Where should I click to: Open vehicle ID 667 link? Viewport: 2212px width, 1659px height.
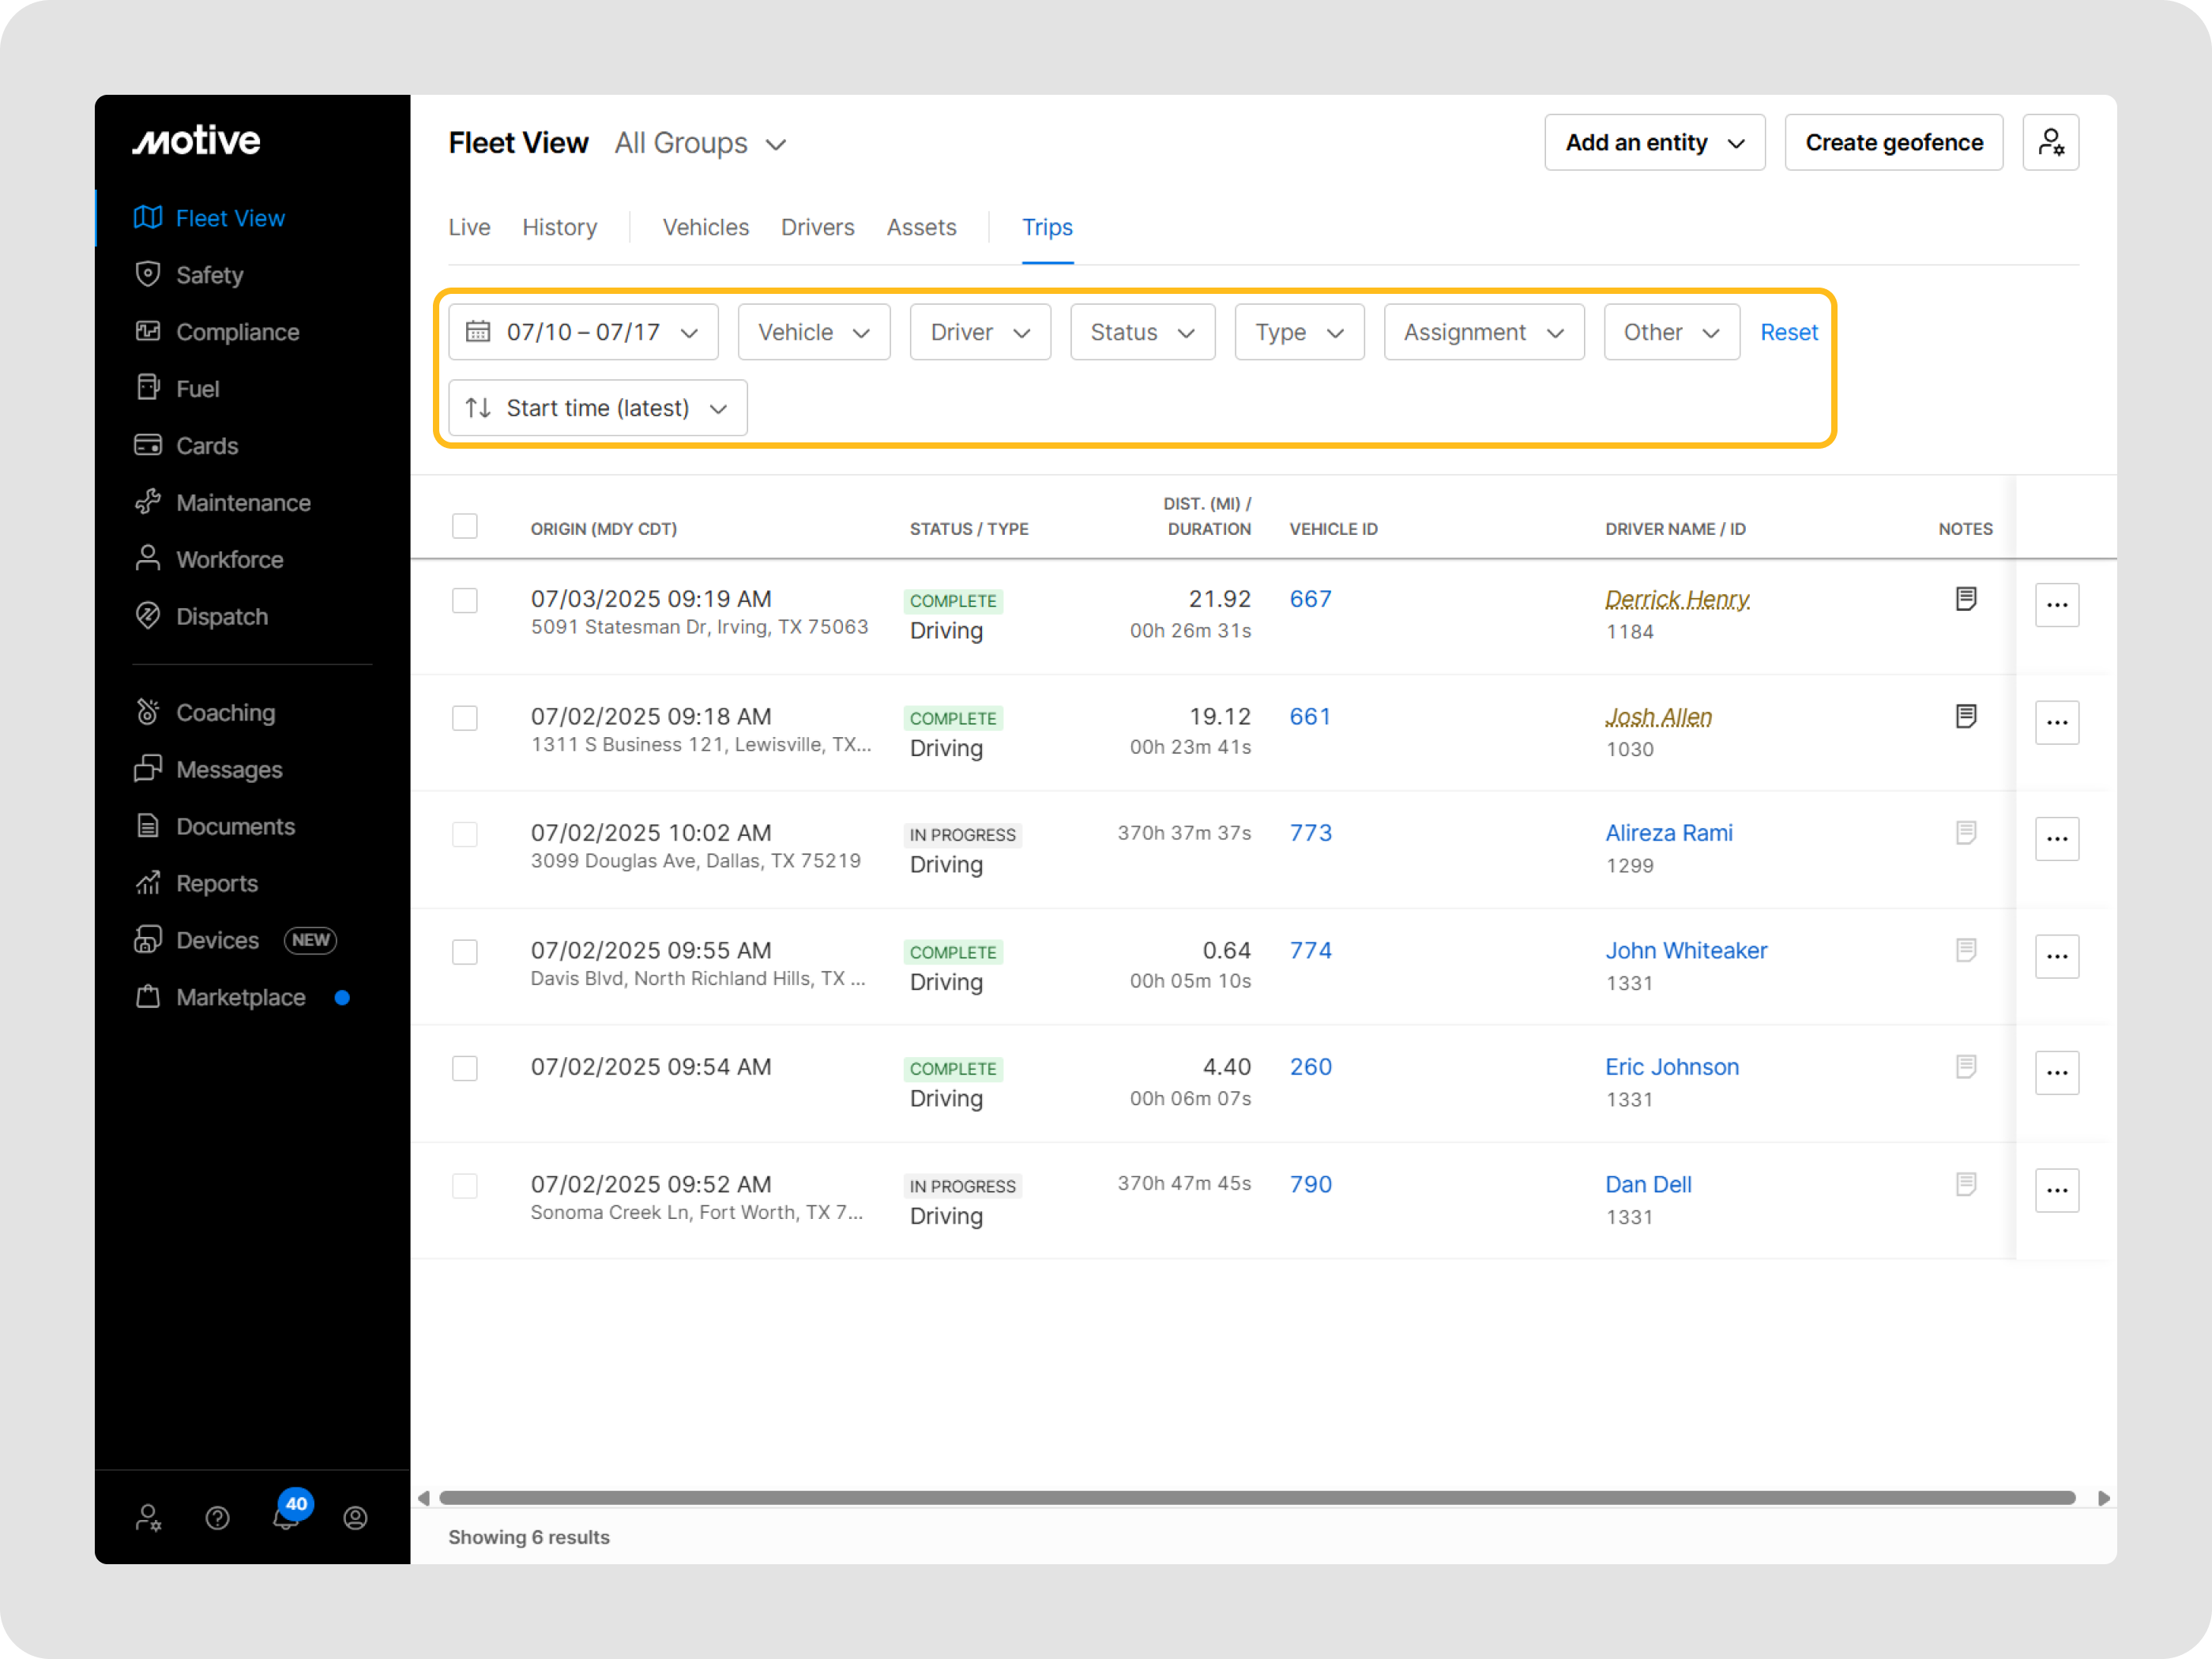(x=1310, y=599)
